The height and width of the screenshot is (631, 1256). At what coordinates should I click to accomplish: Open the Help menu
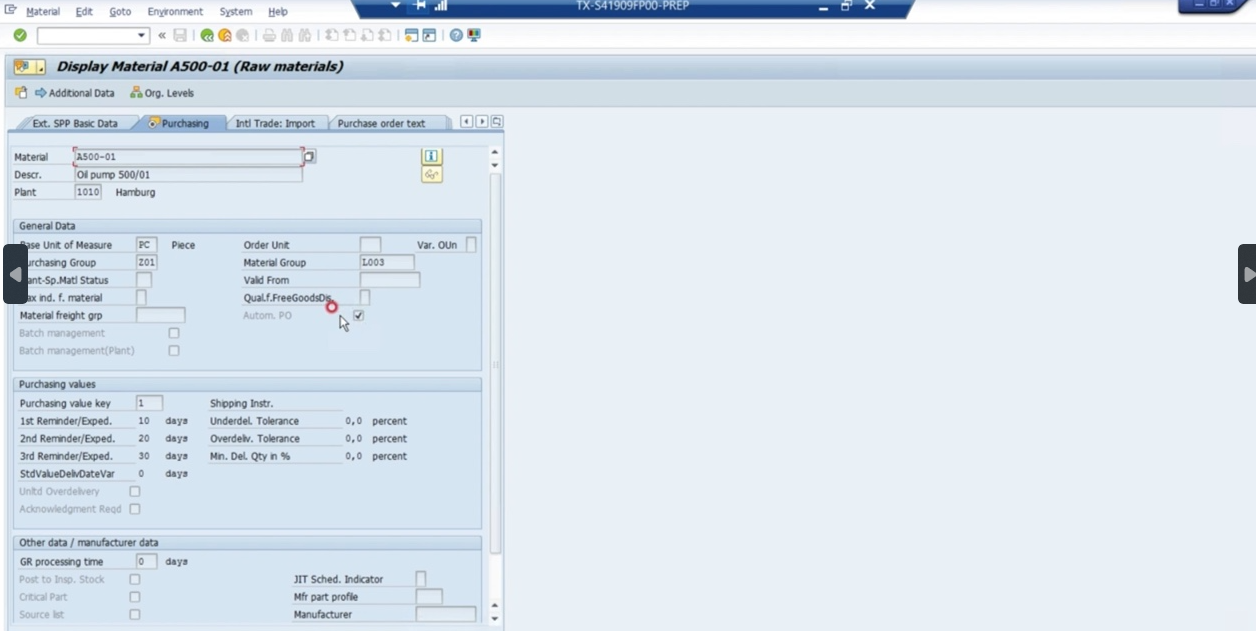coord(278,12)
